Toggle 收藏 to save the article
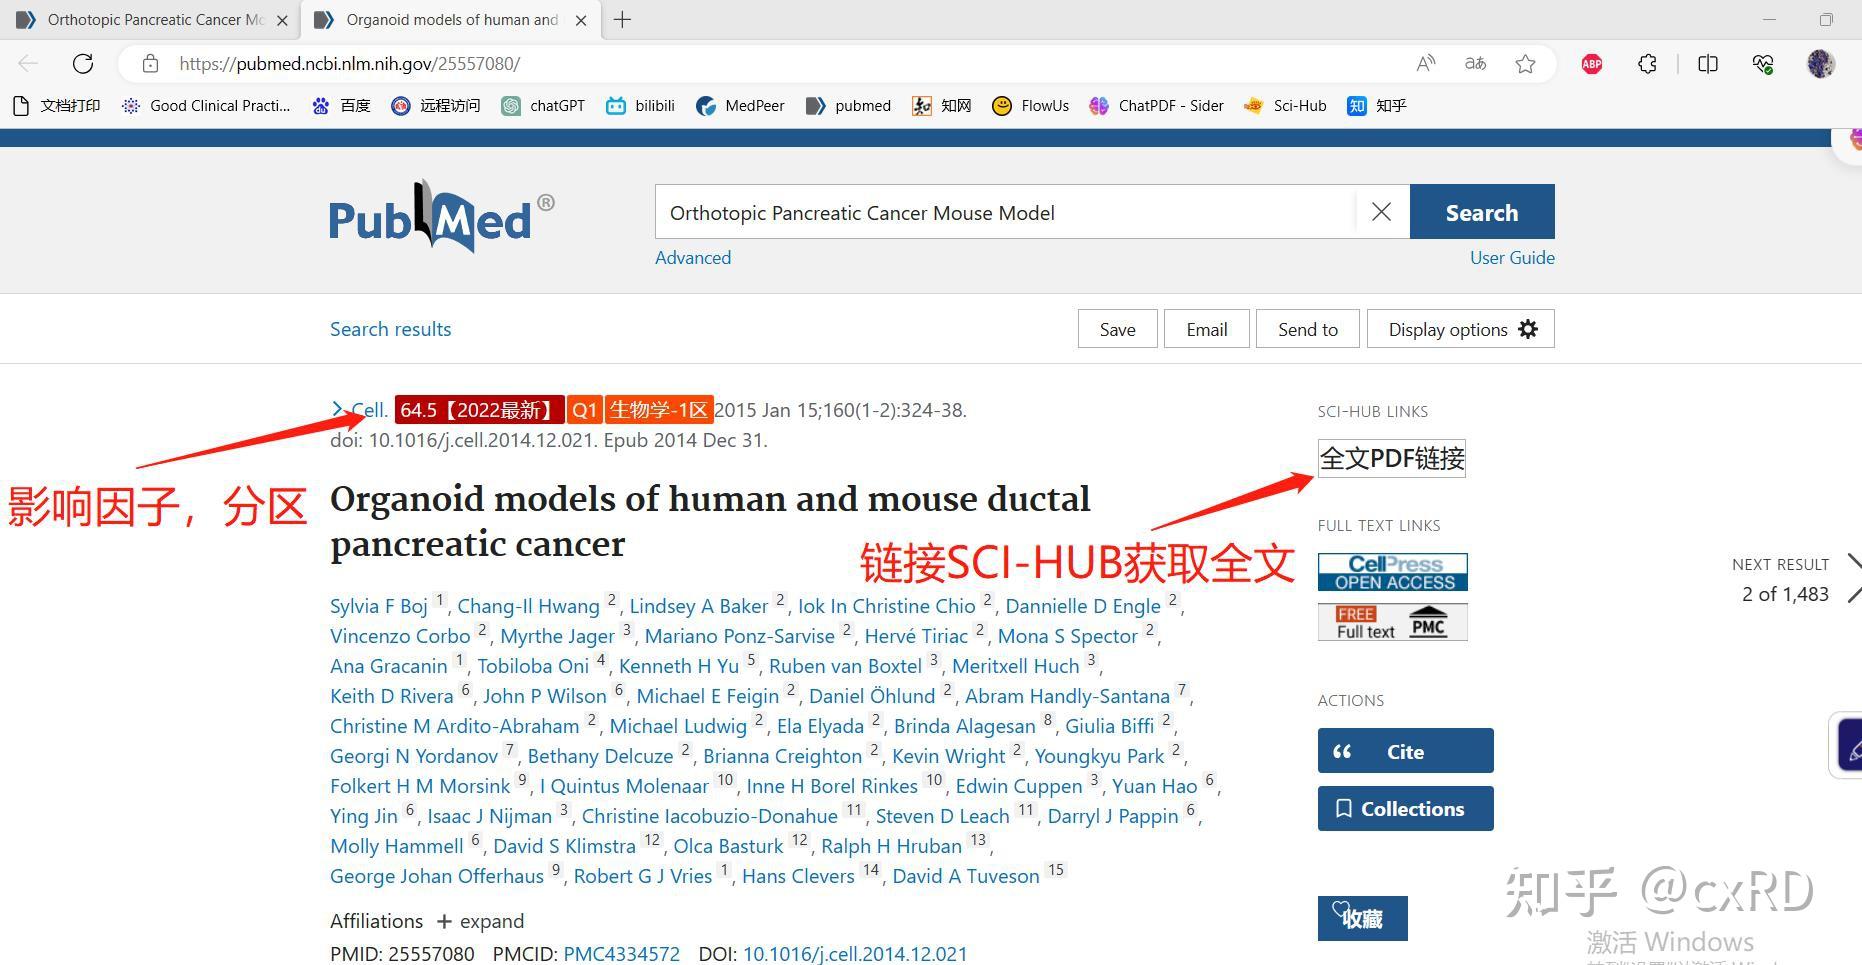This screenshot has height=965, width=1862. tap(1362, 918)
